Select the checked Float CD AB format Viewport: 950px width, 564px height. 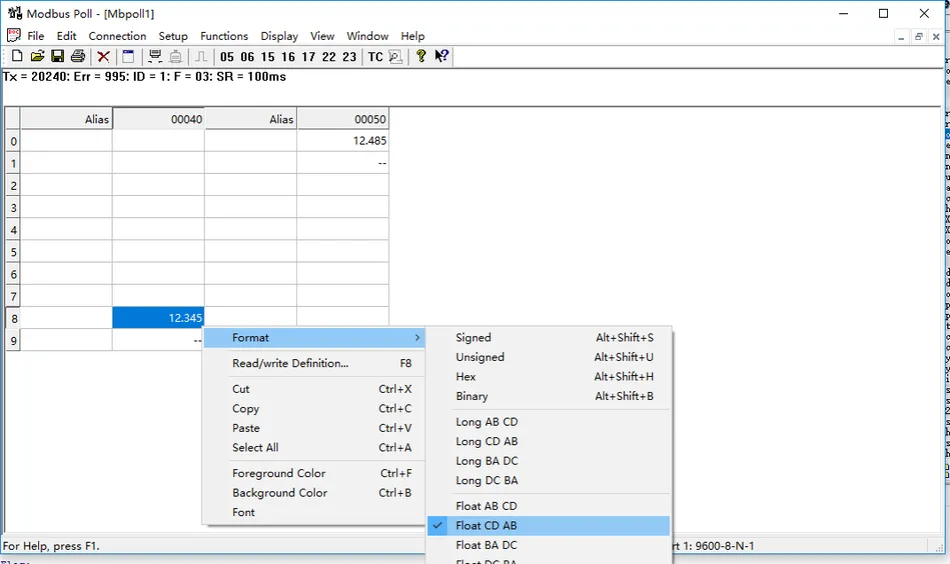486,526
